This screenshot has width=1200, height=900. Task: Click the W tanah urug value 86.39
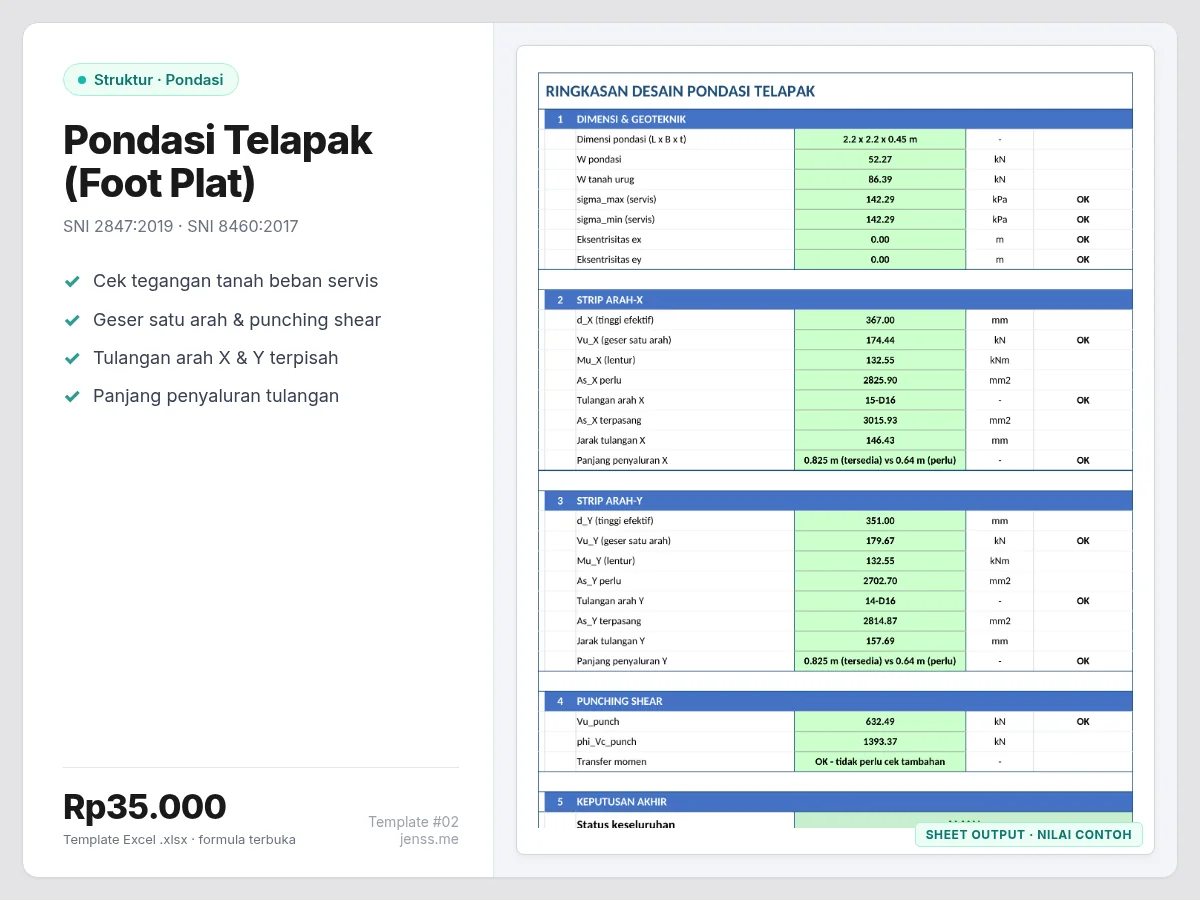[x=880, y=179]
